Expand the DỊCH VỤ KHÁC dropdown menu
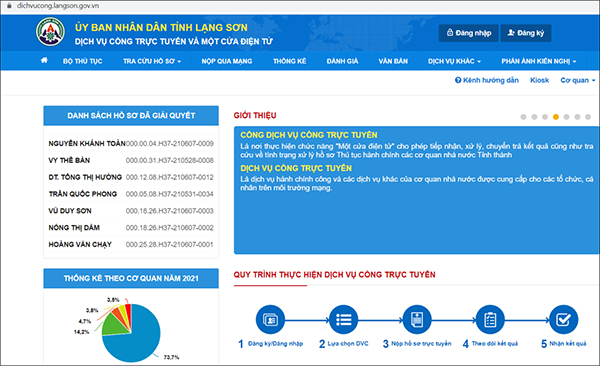Image resolution: width=600 pixels, height=366 pixels. 454,61
